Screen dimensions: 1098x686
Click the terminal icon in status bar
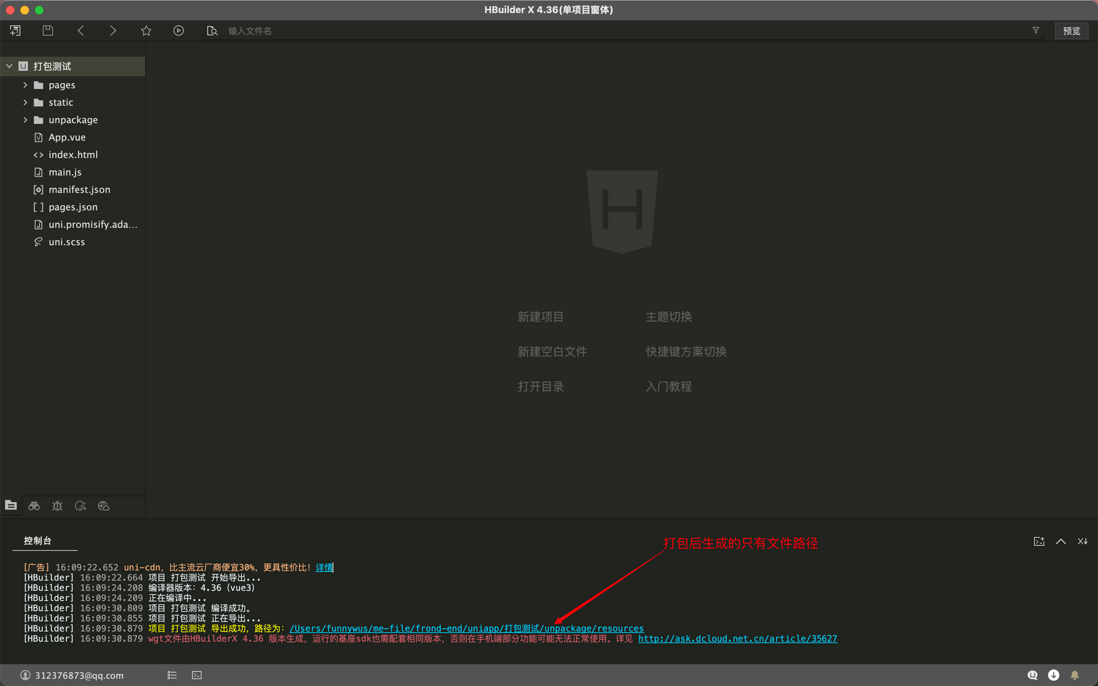tap(197, 676)
